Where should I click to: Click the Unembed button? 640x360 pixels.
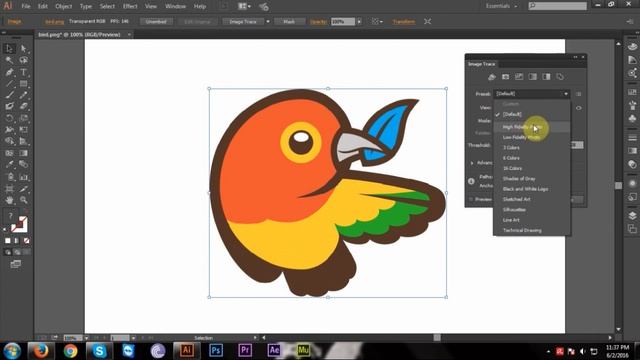coord(156,21)
